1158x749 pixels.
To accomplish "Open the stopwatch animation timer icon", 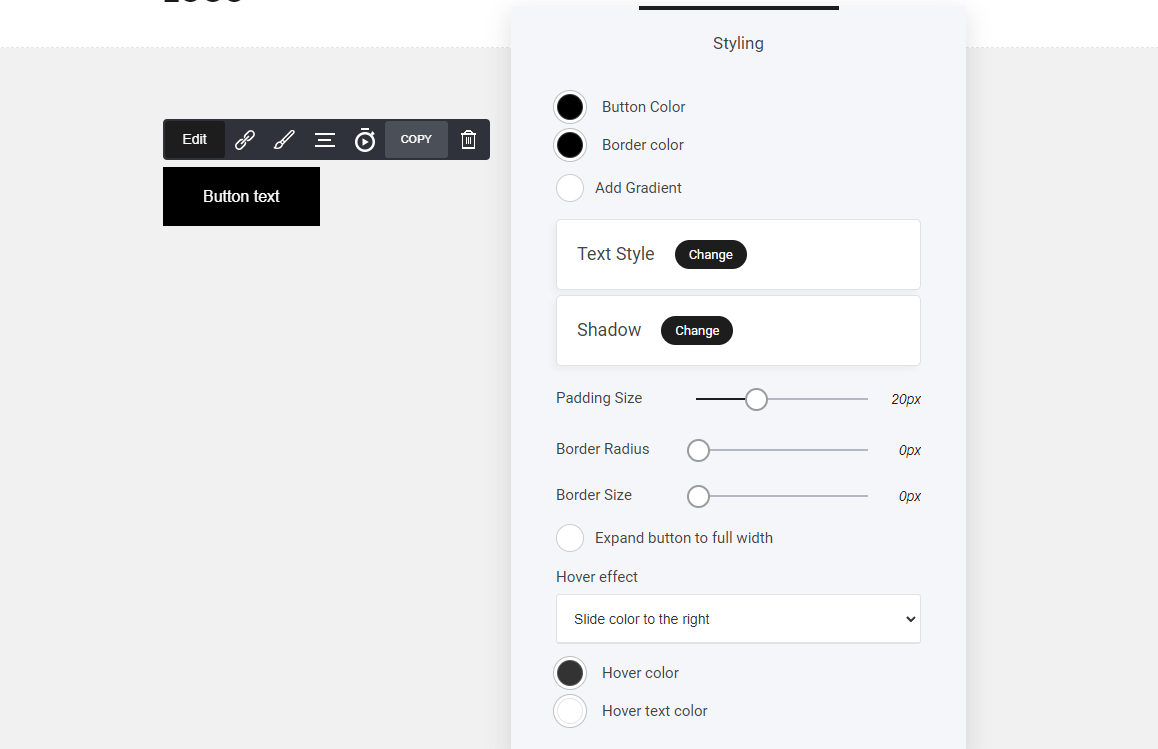I will pos(365,140).
